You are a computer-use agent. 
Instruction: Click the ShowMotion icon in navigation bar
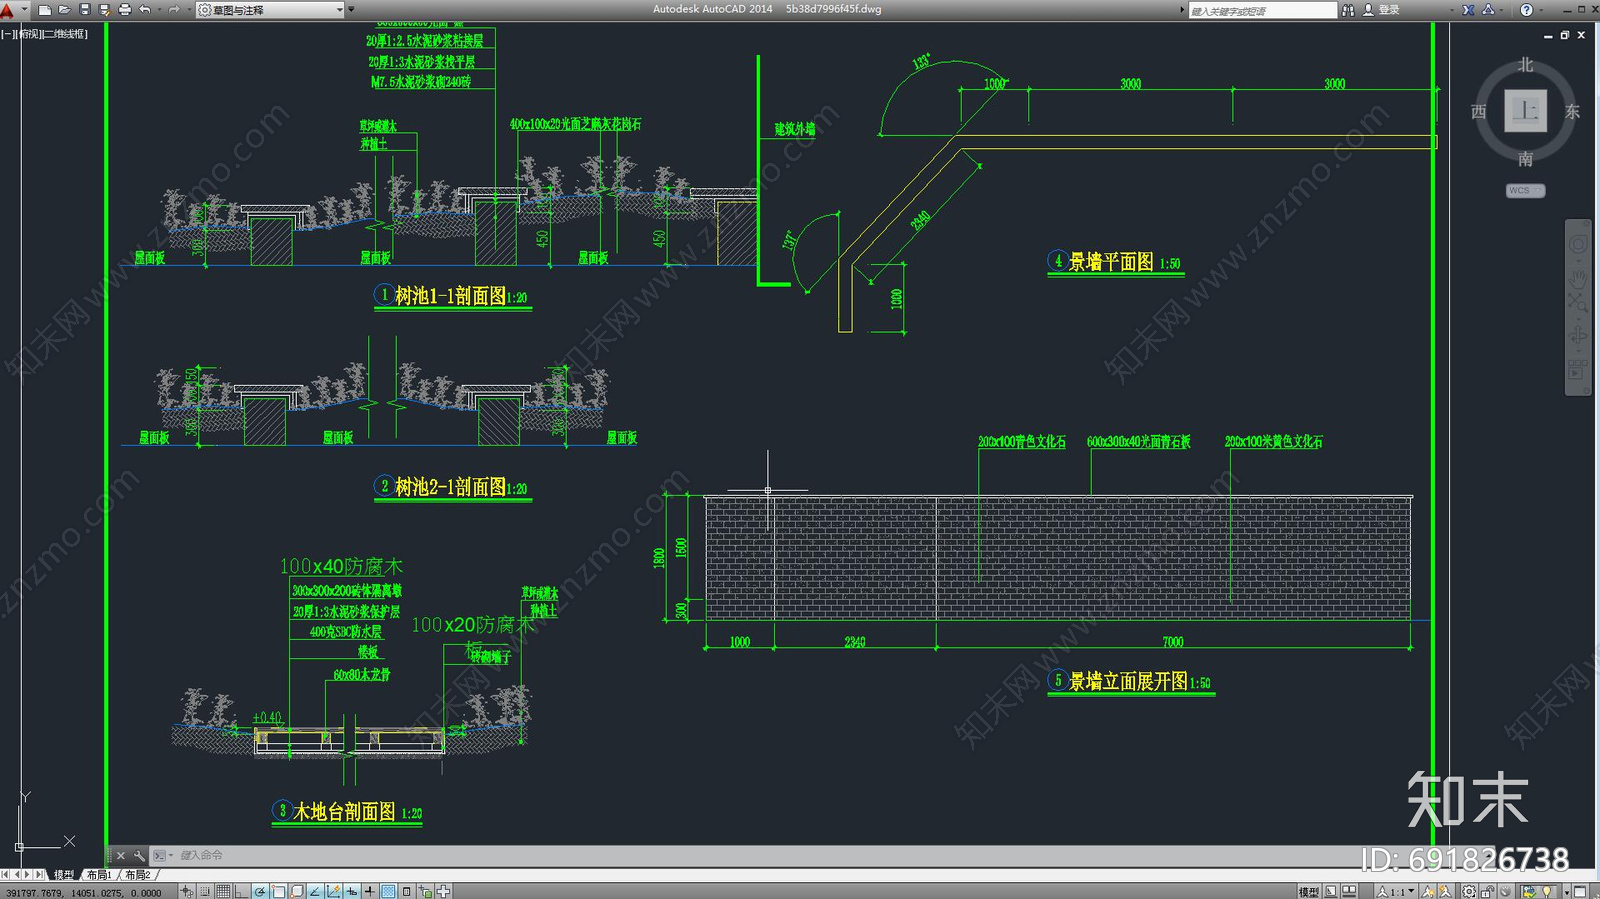pyautogui.click(x=1578, y=370)
